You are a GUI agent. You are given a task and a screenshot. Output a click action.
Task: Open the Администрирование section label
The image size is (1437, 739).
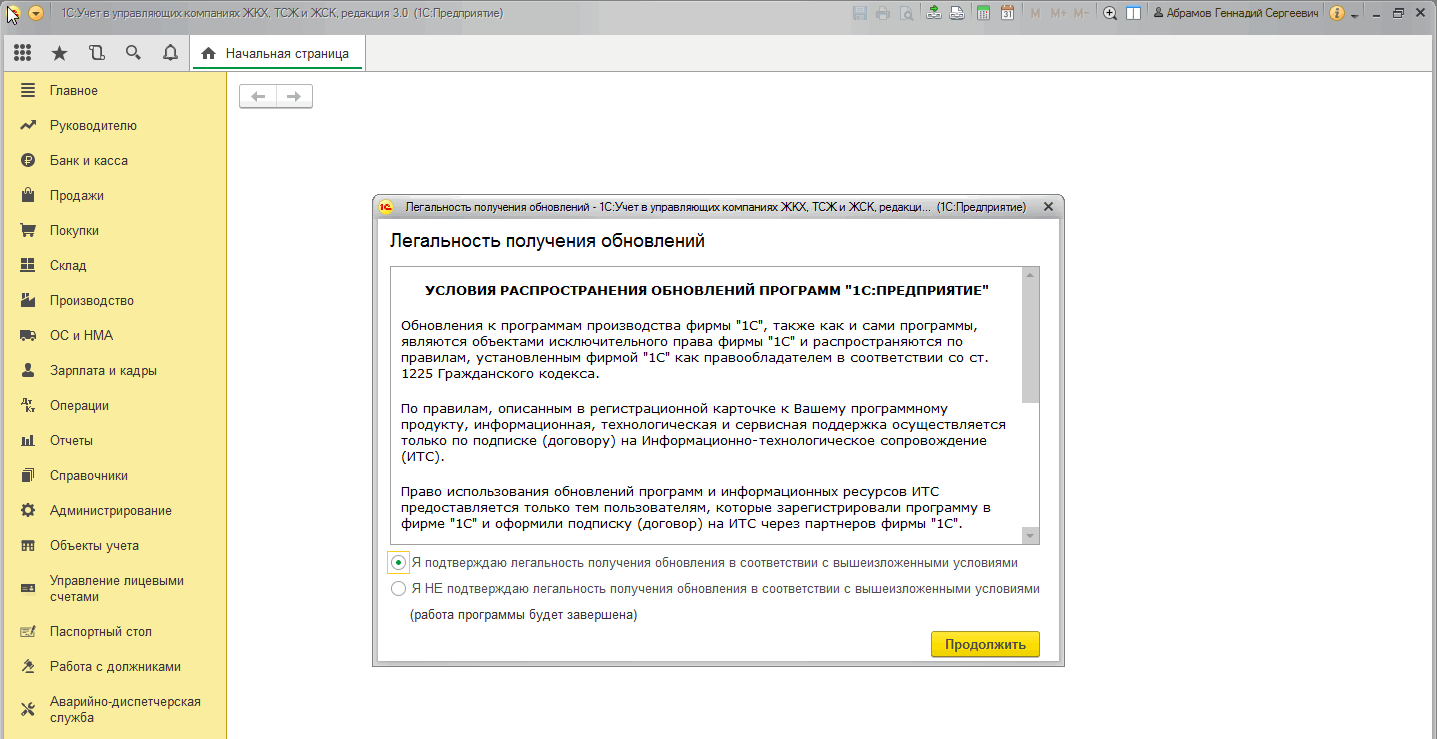(111, 510)
